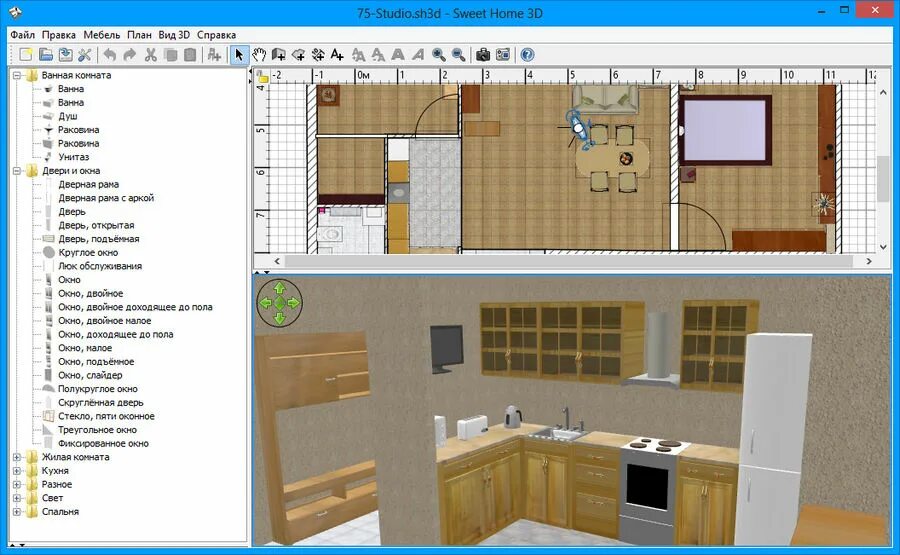The image size is (900, 555).
Task: Switch to the Pan hand tool
Action: tap(259, 55)
